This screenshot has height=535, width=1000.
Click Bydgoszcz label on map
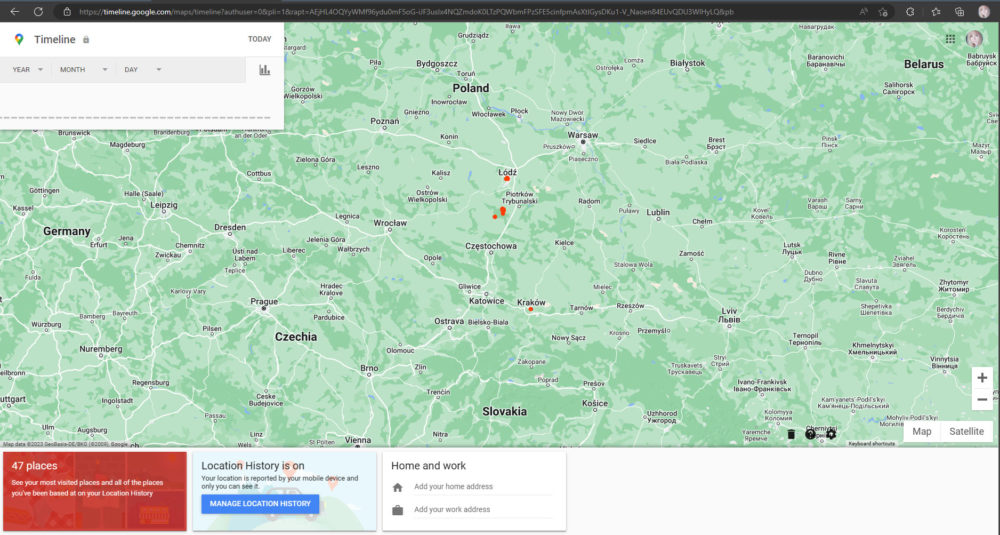(437, 64)
